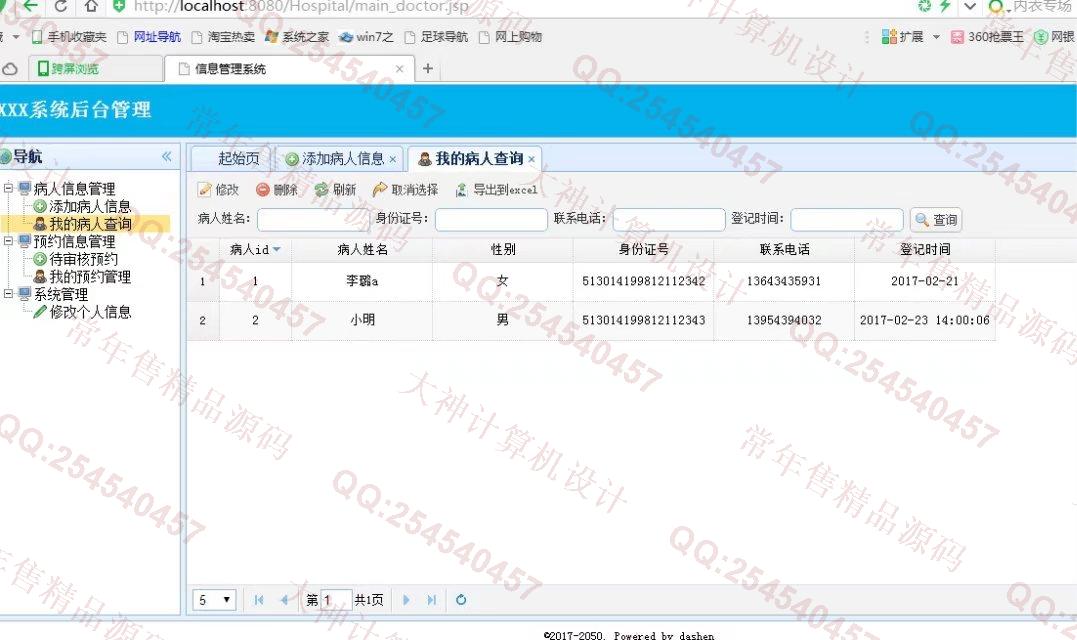Click the 登记时间 column header

925,249
